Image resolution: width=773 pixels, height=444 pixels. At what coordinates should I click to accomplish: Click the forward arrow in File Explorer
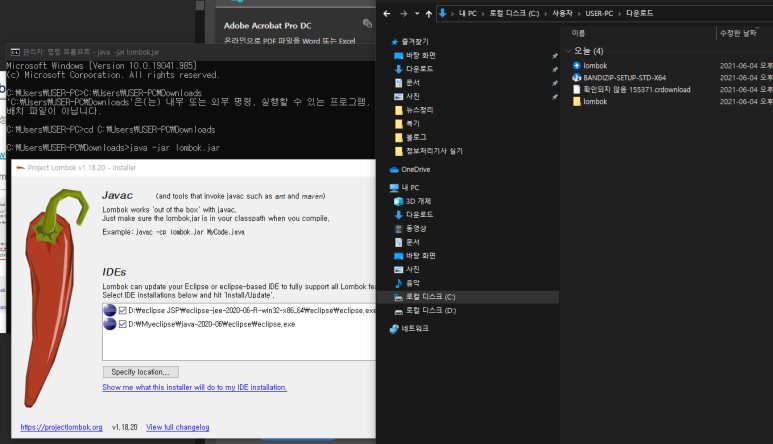[404, 14]
